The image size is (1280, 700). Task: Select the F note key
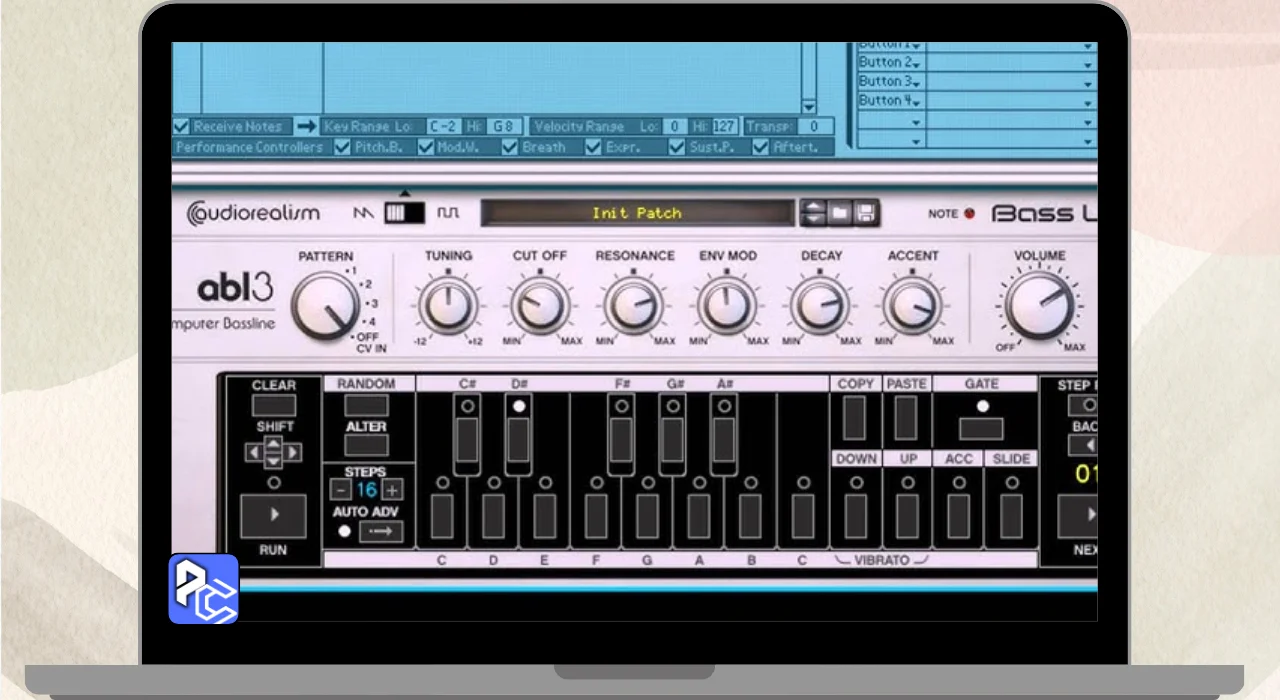[596, 516]
